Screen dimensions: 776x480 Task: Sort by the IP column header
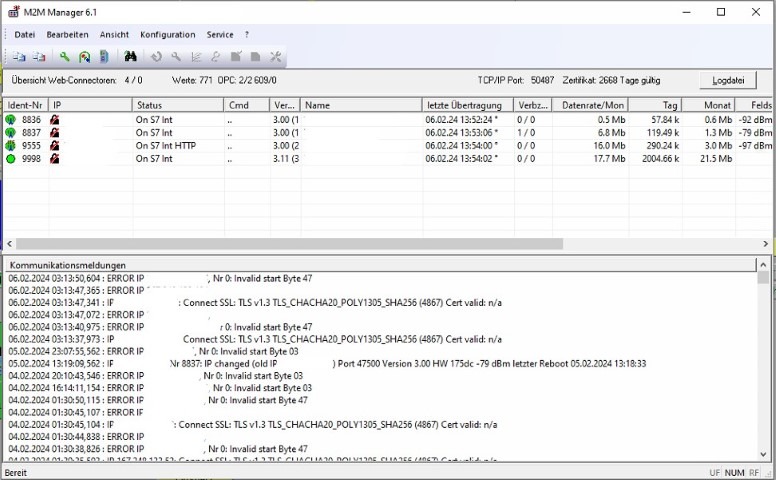(91, 105)
